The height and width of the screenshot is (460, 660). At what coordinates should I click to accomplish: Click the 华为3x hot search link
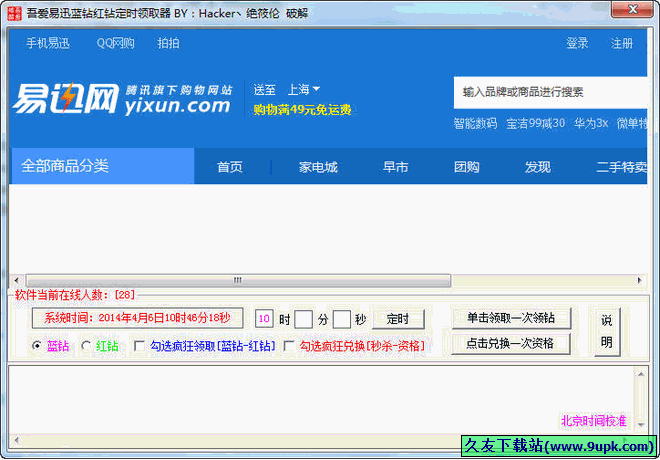point(591,123)
